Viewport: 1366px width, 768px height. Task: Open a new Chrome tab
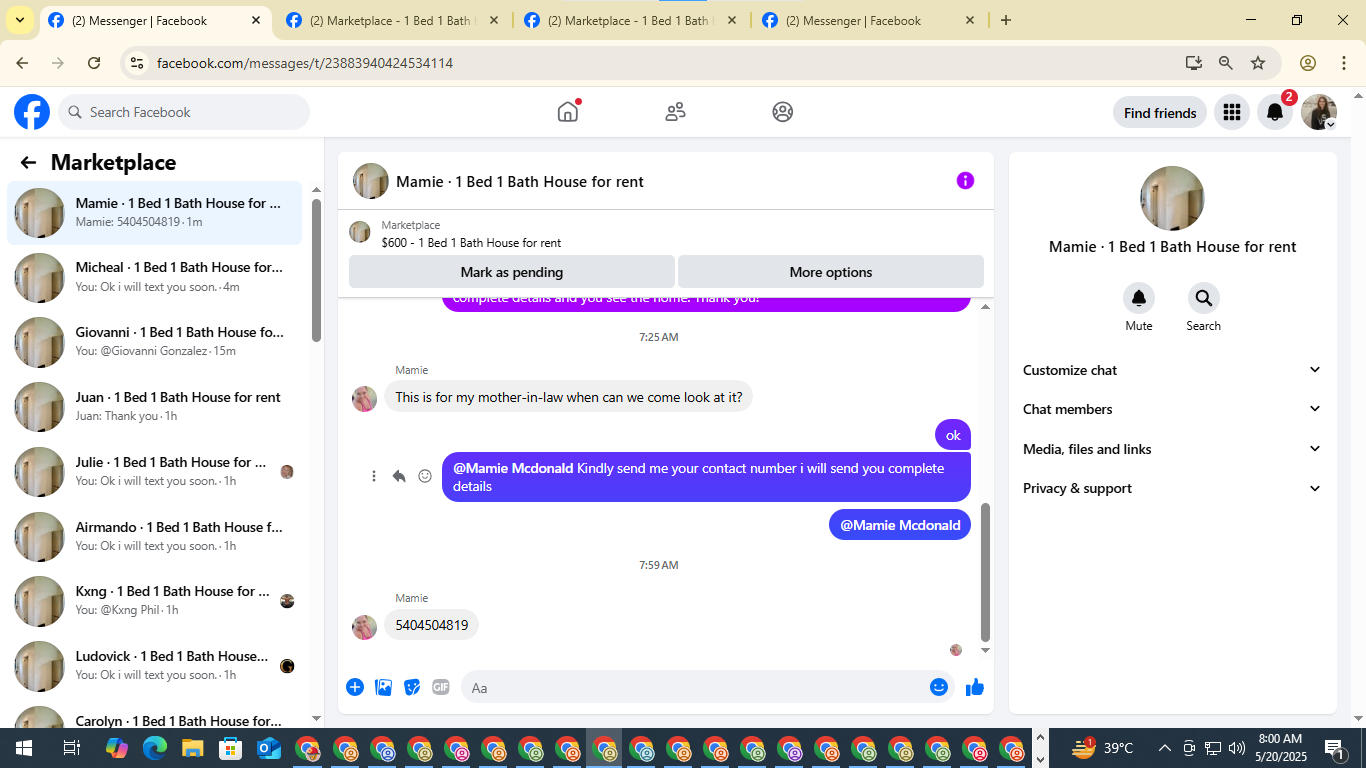(1006, 20)
